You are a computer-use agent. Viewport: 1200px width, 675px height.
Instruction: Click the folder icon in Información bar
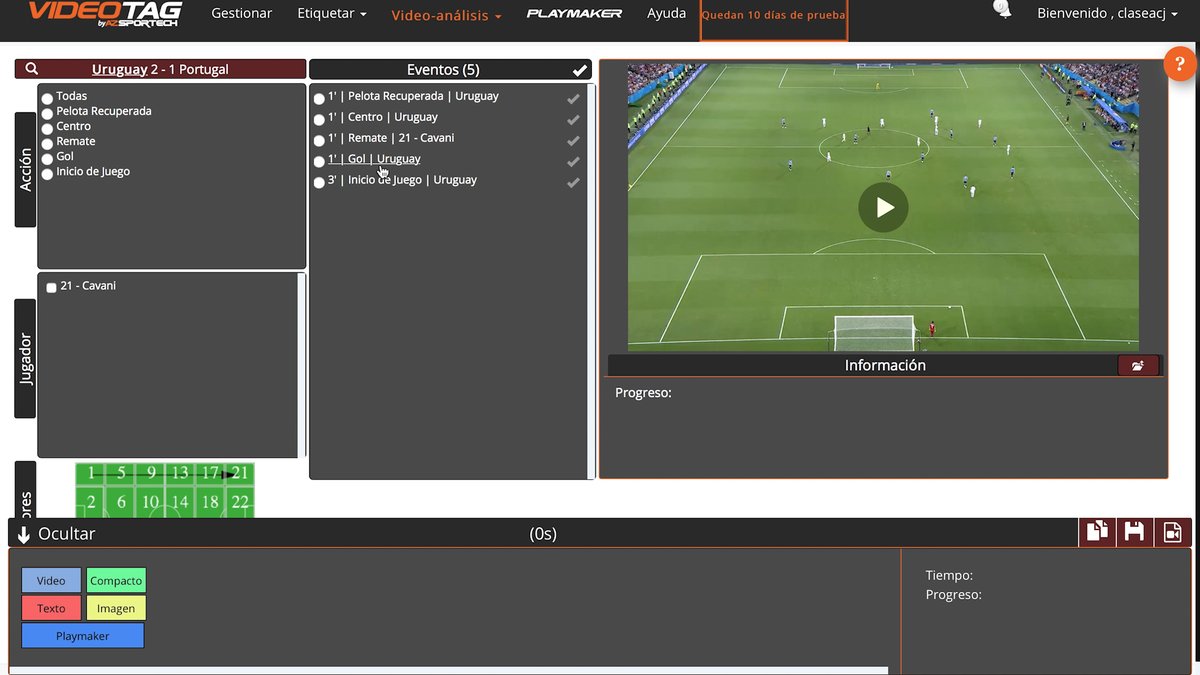[x=1138, y=366]
